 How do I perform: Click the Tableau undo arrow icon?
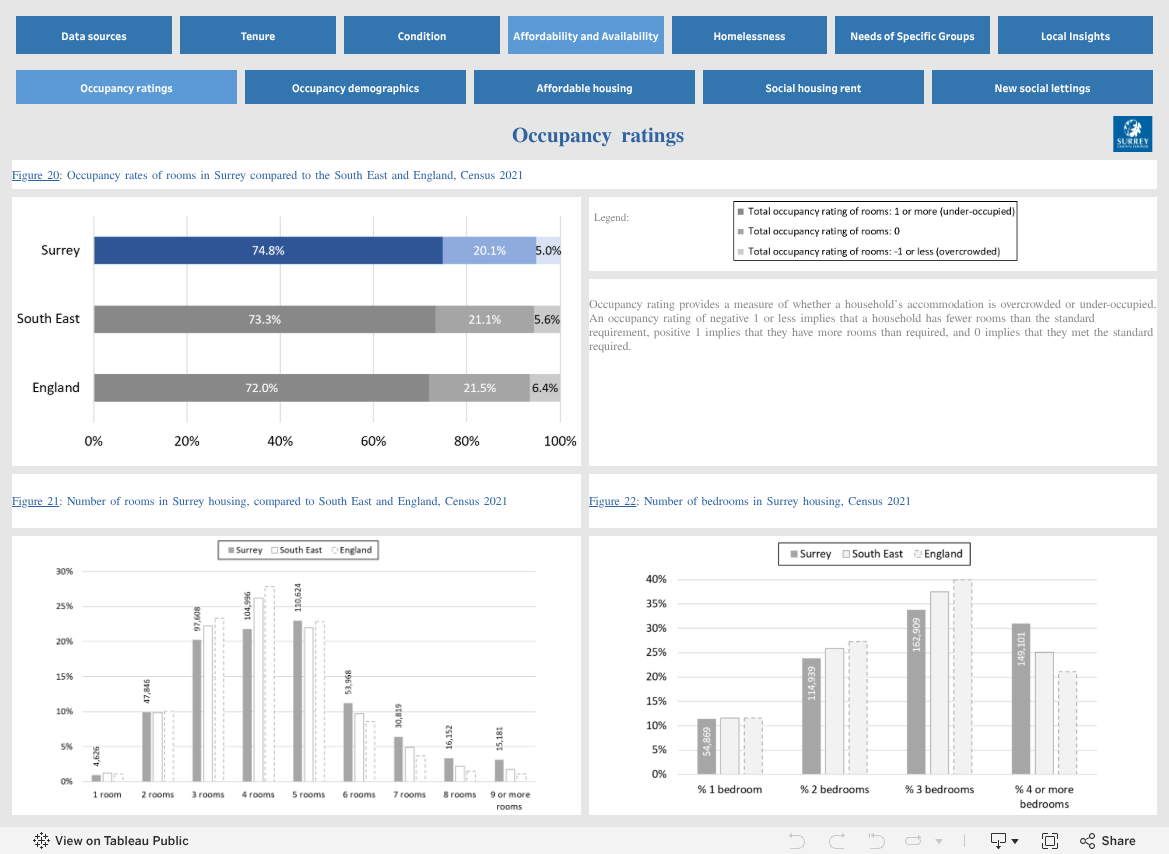coord(796,841)
